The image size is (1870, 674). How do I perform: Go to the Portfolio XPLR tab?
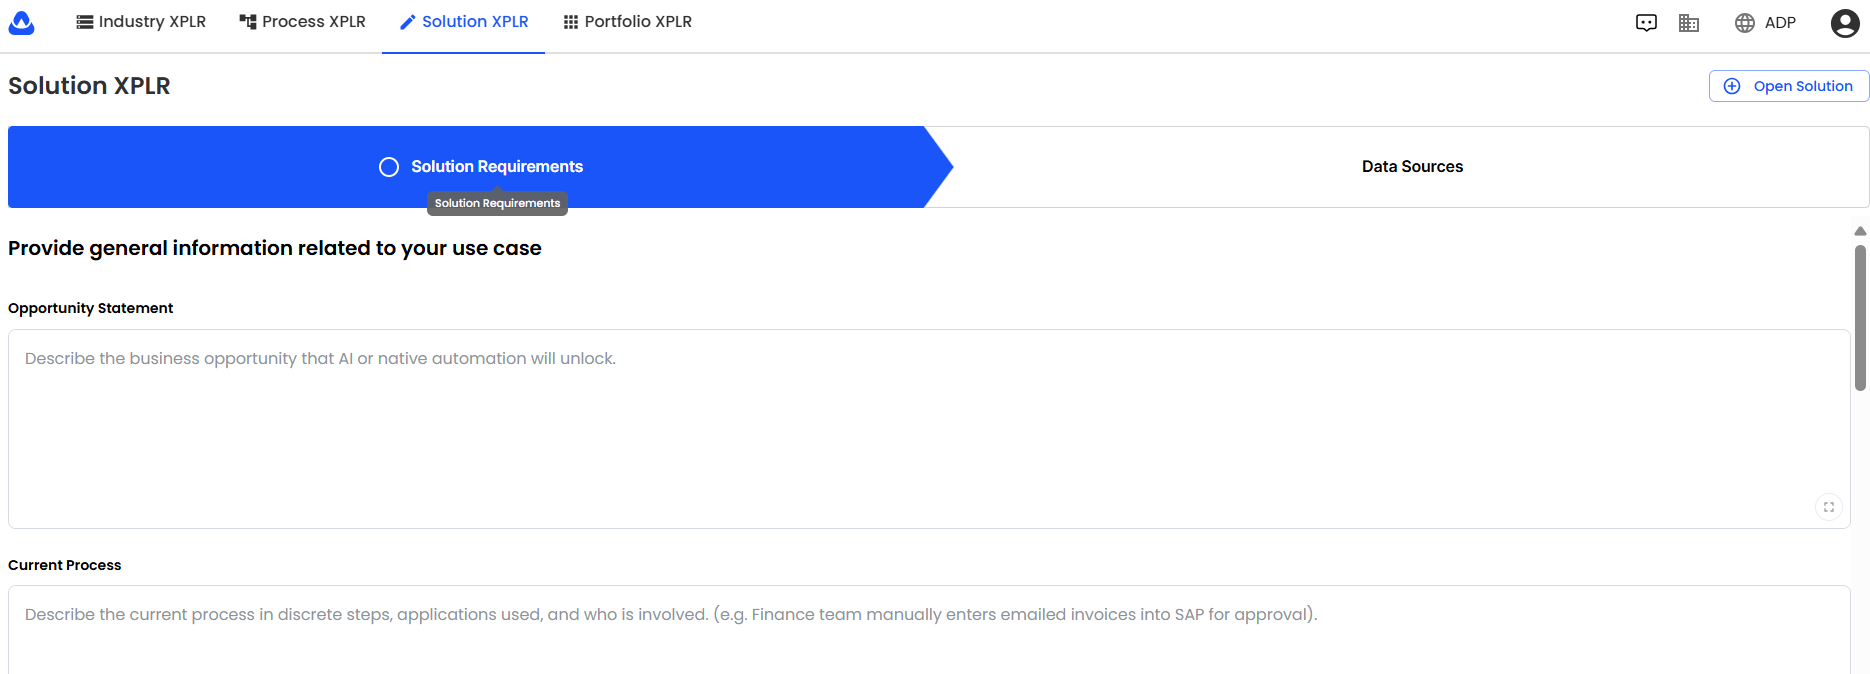click(x=627, y=22)
